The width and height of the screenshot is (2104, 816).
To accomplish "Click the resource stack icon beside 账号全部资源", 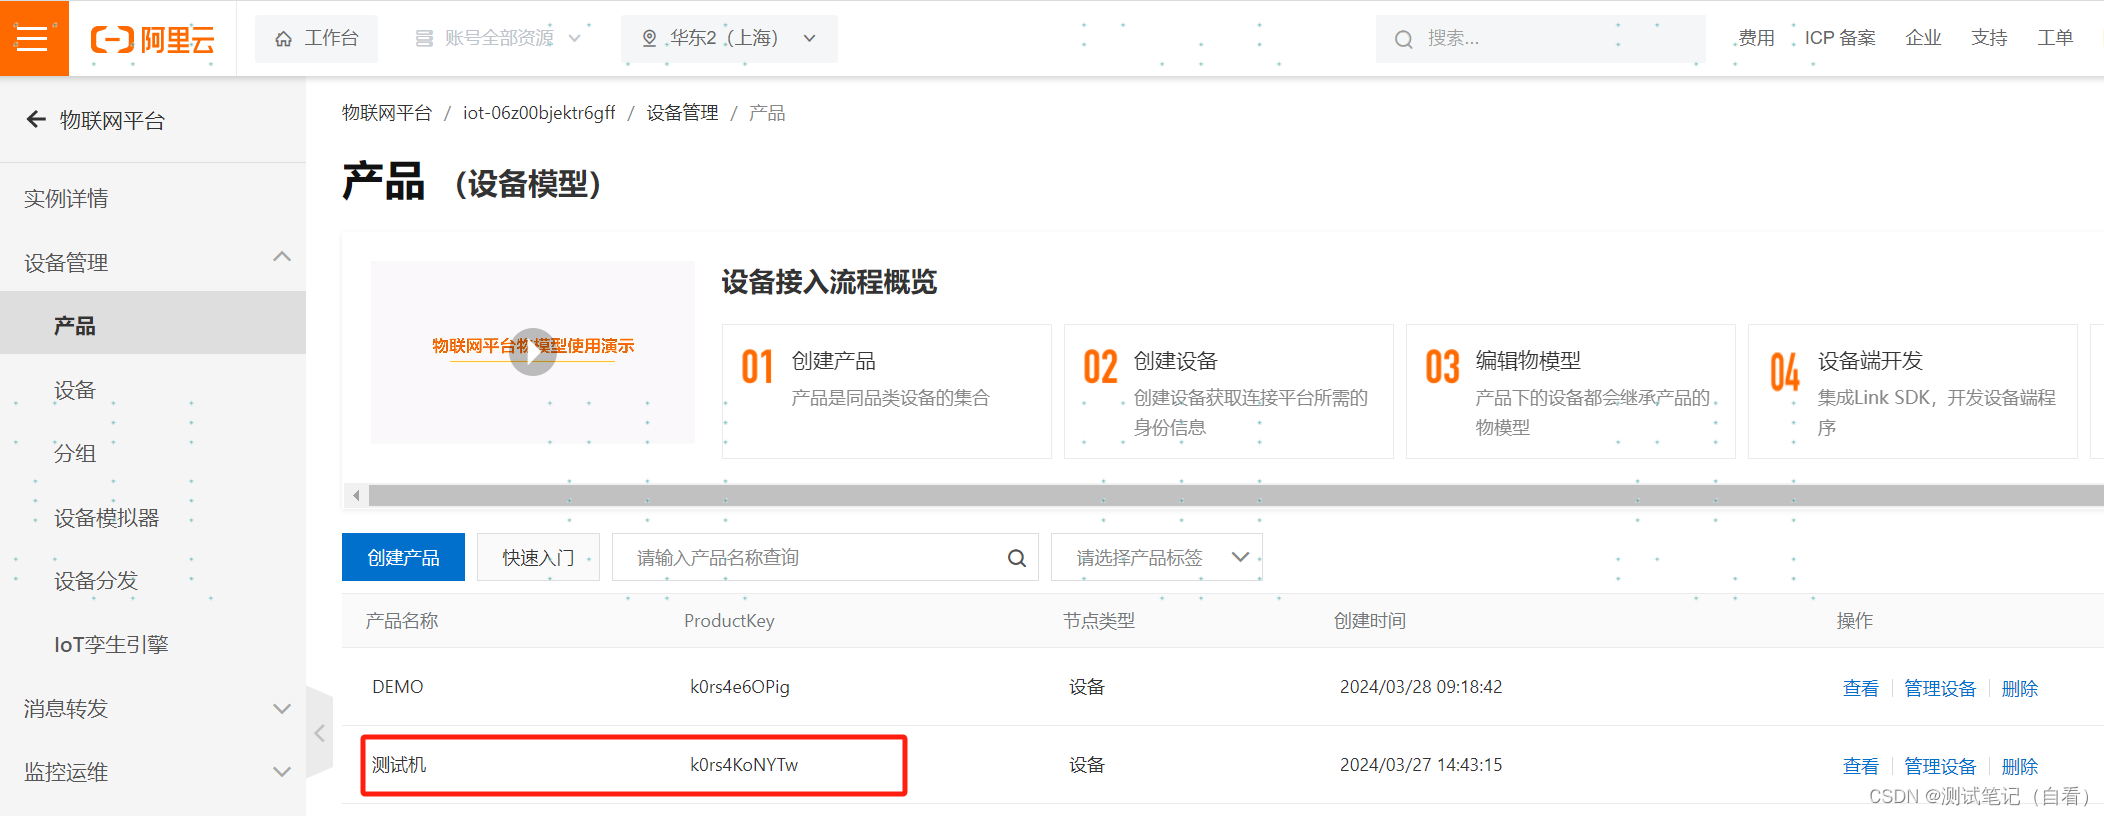I will (424, 39).
